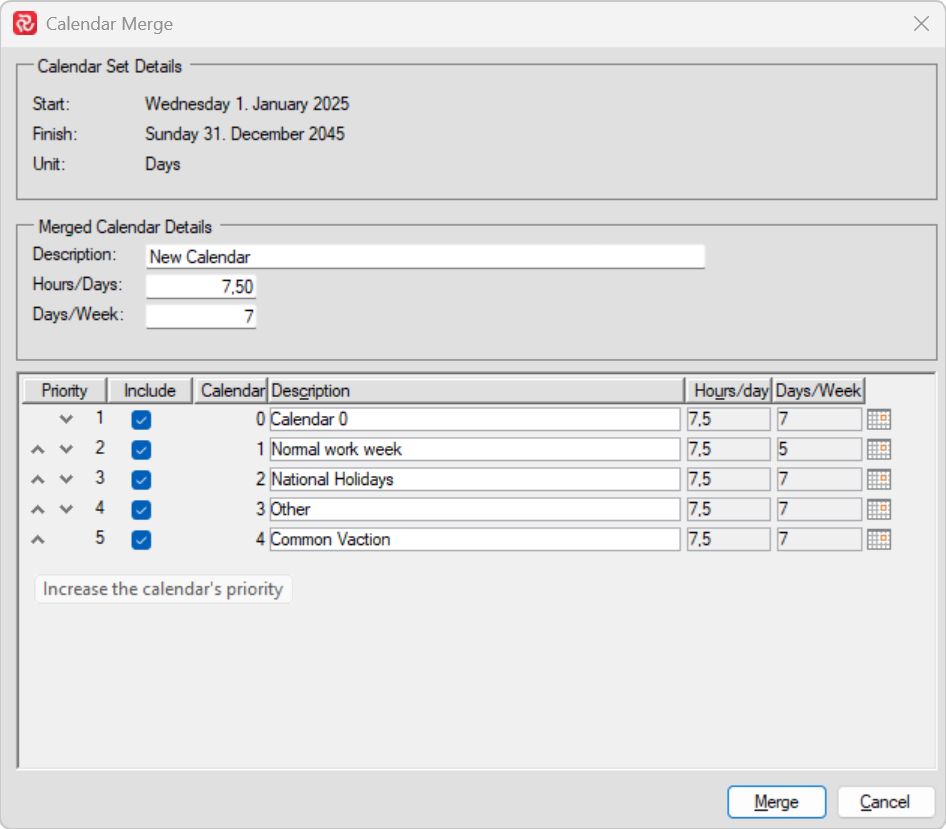Disable Include for National Holidays

pyautogui.click(x=141, y=479)
